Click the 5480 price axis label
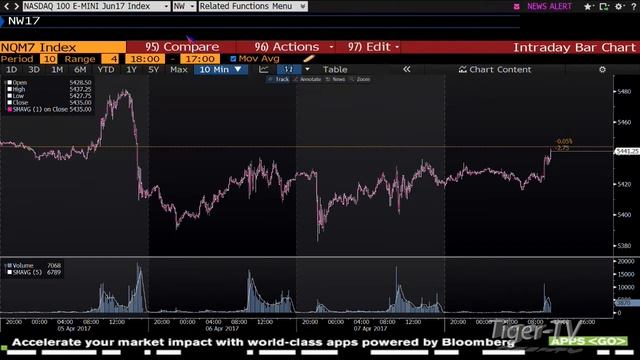Viewport: 640px width, 360px height. coord(624,91)
